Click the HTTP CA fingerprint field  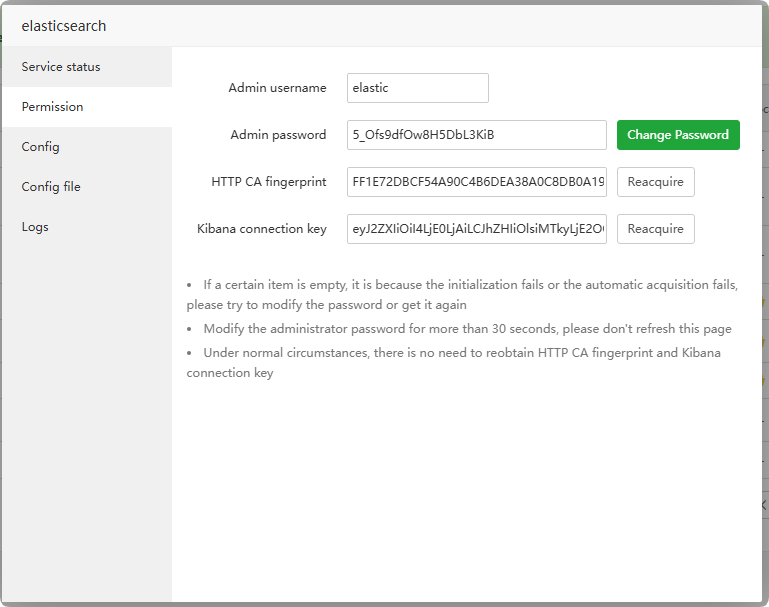(x=476, y=182)
